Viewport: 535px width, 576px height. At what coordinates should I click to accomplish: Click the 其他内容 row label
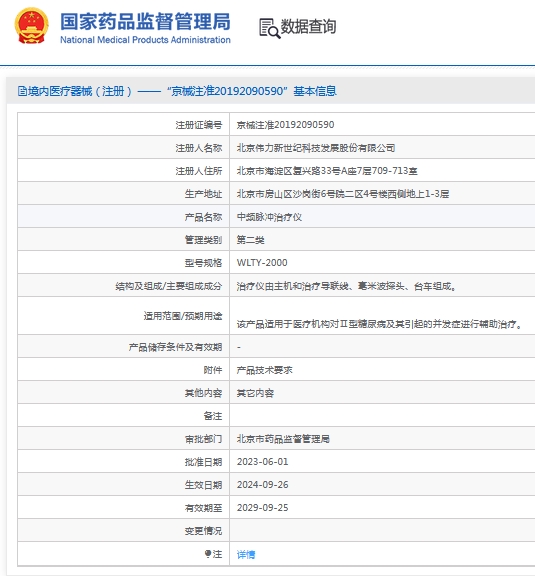204,393
